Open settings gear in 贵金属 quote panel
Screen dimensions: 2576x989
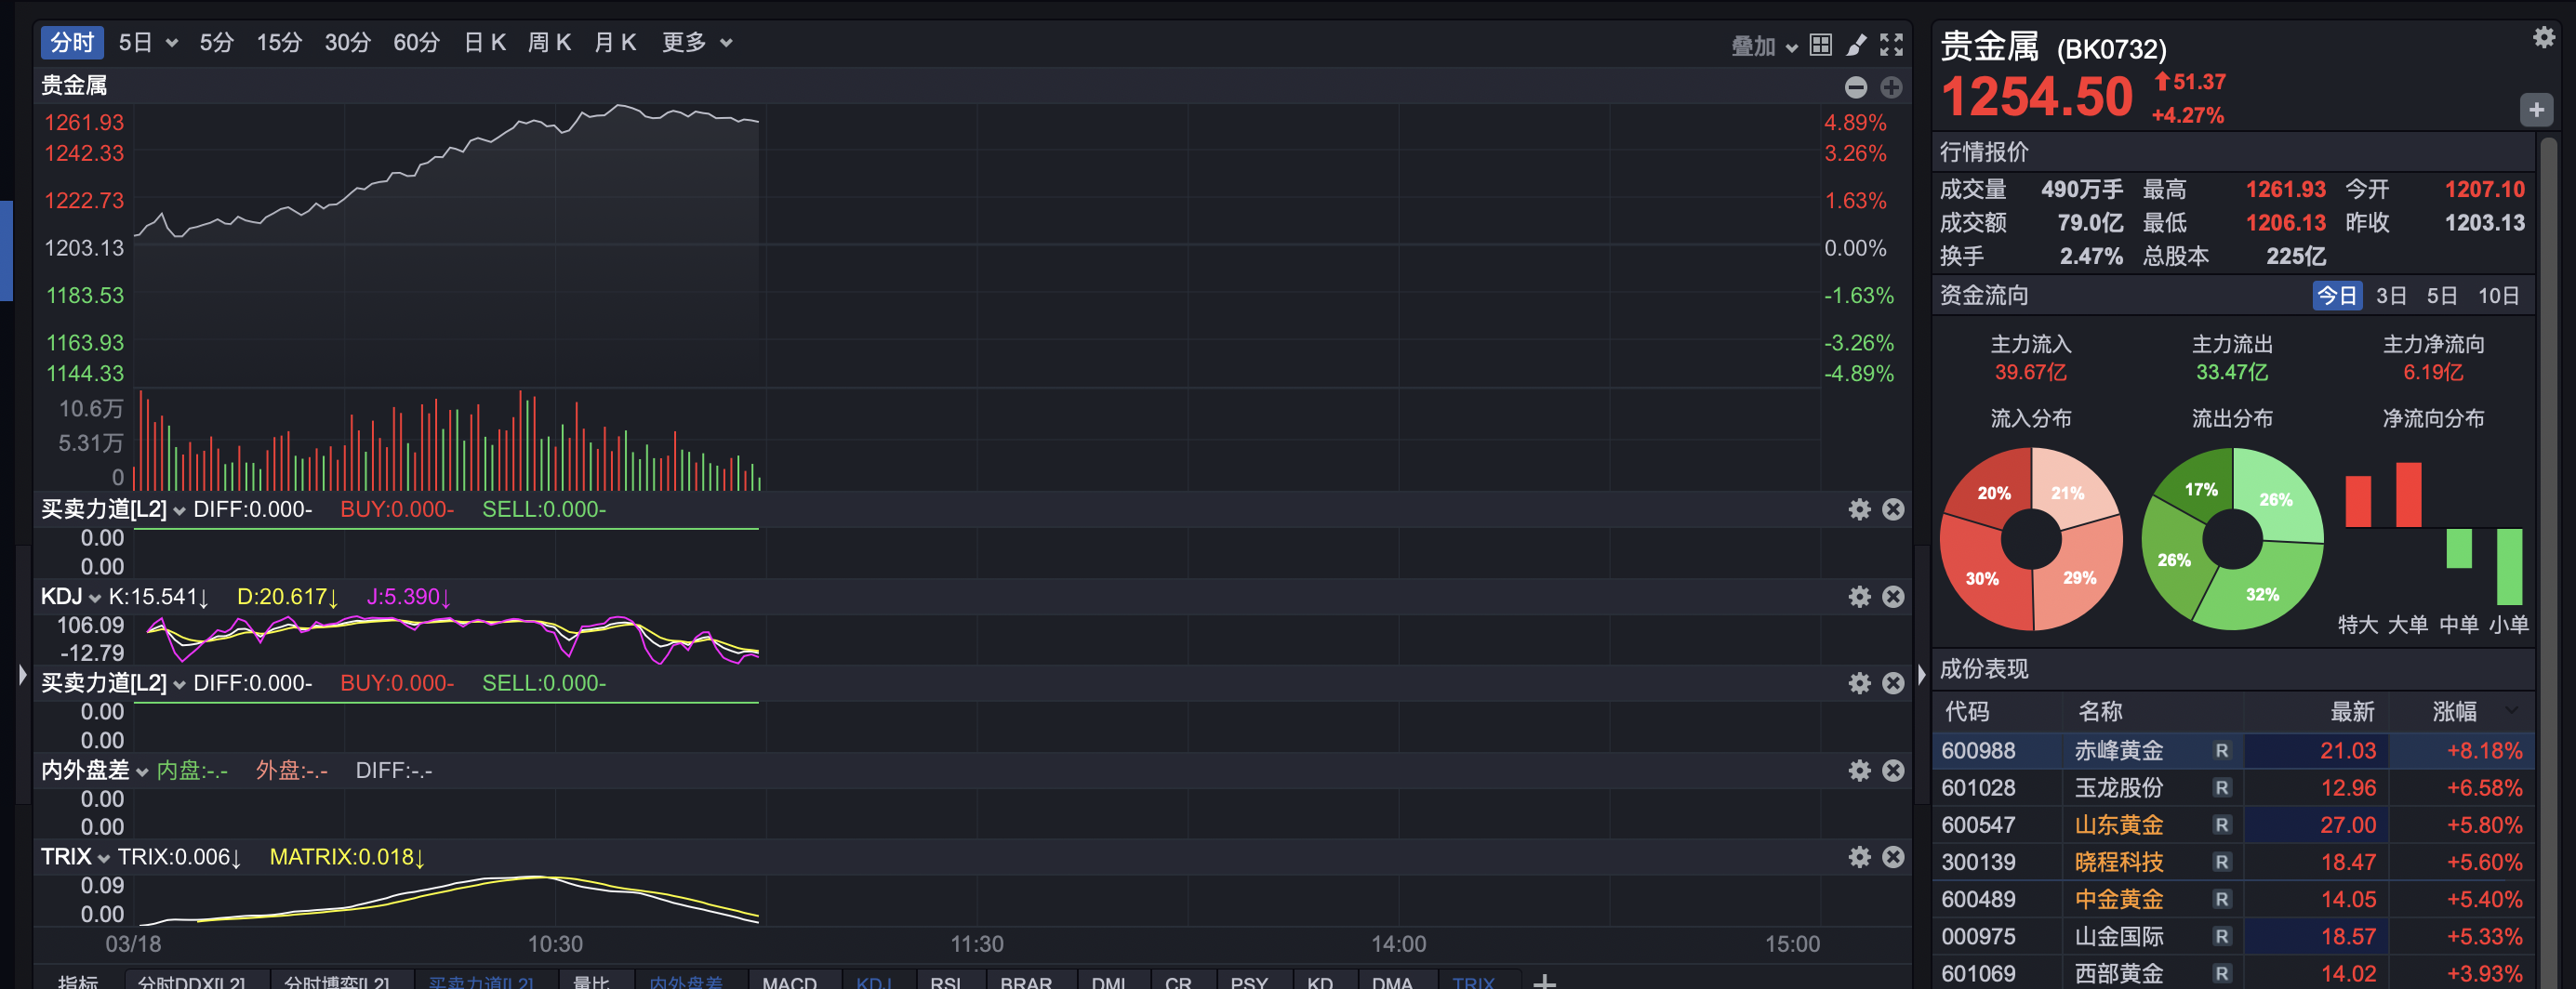tap(2543, 38)
